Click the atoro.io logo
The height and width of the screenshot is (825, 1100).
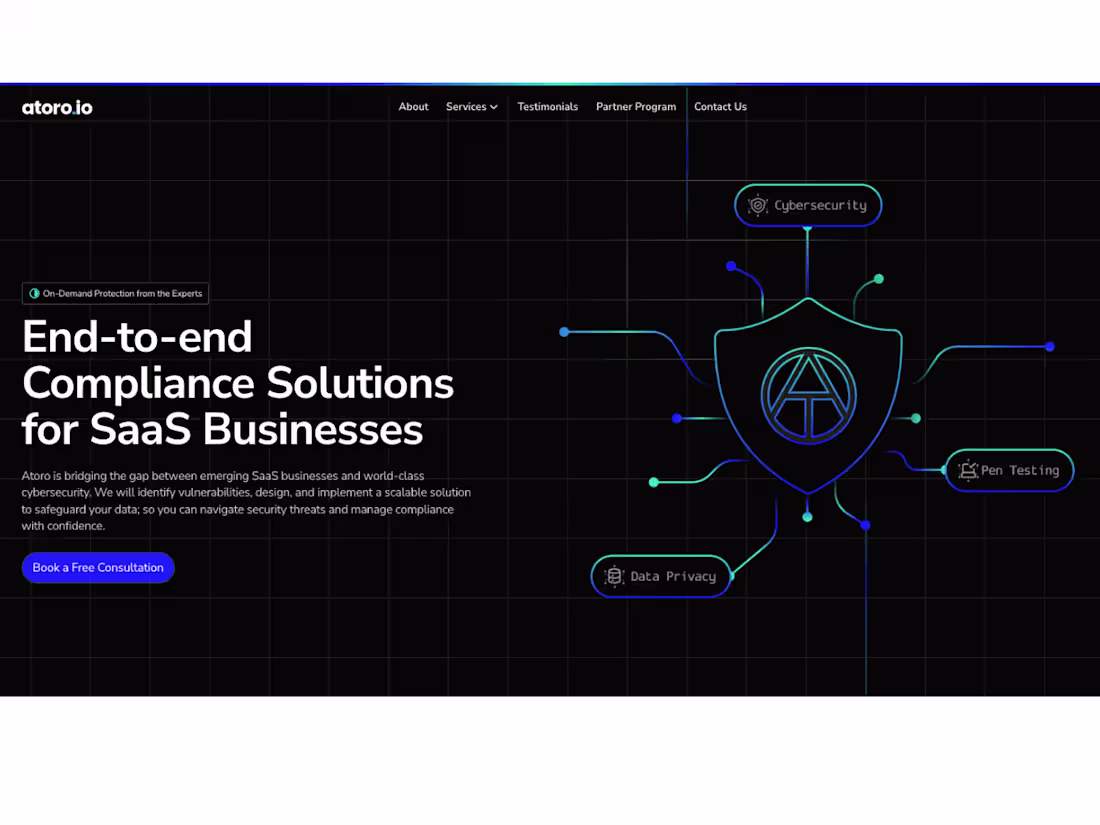click(x=56, y=107)
